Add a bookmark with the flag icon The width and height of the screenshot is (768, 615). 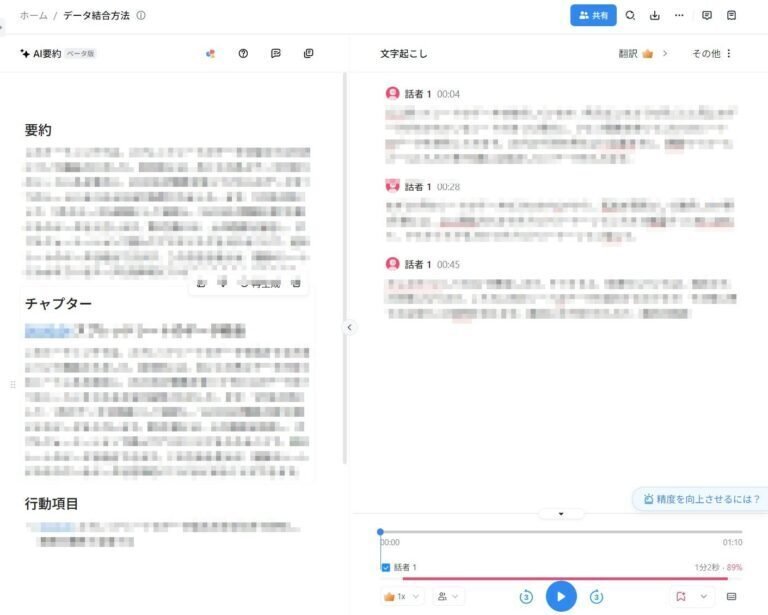point(681,596)
